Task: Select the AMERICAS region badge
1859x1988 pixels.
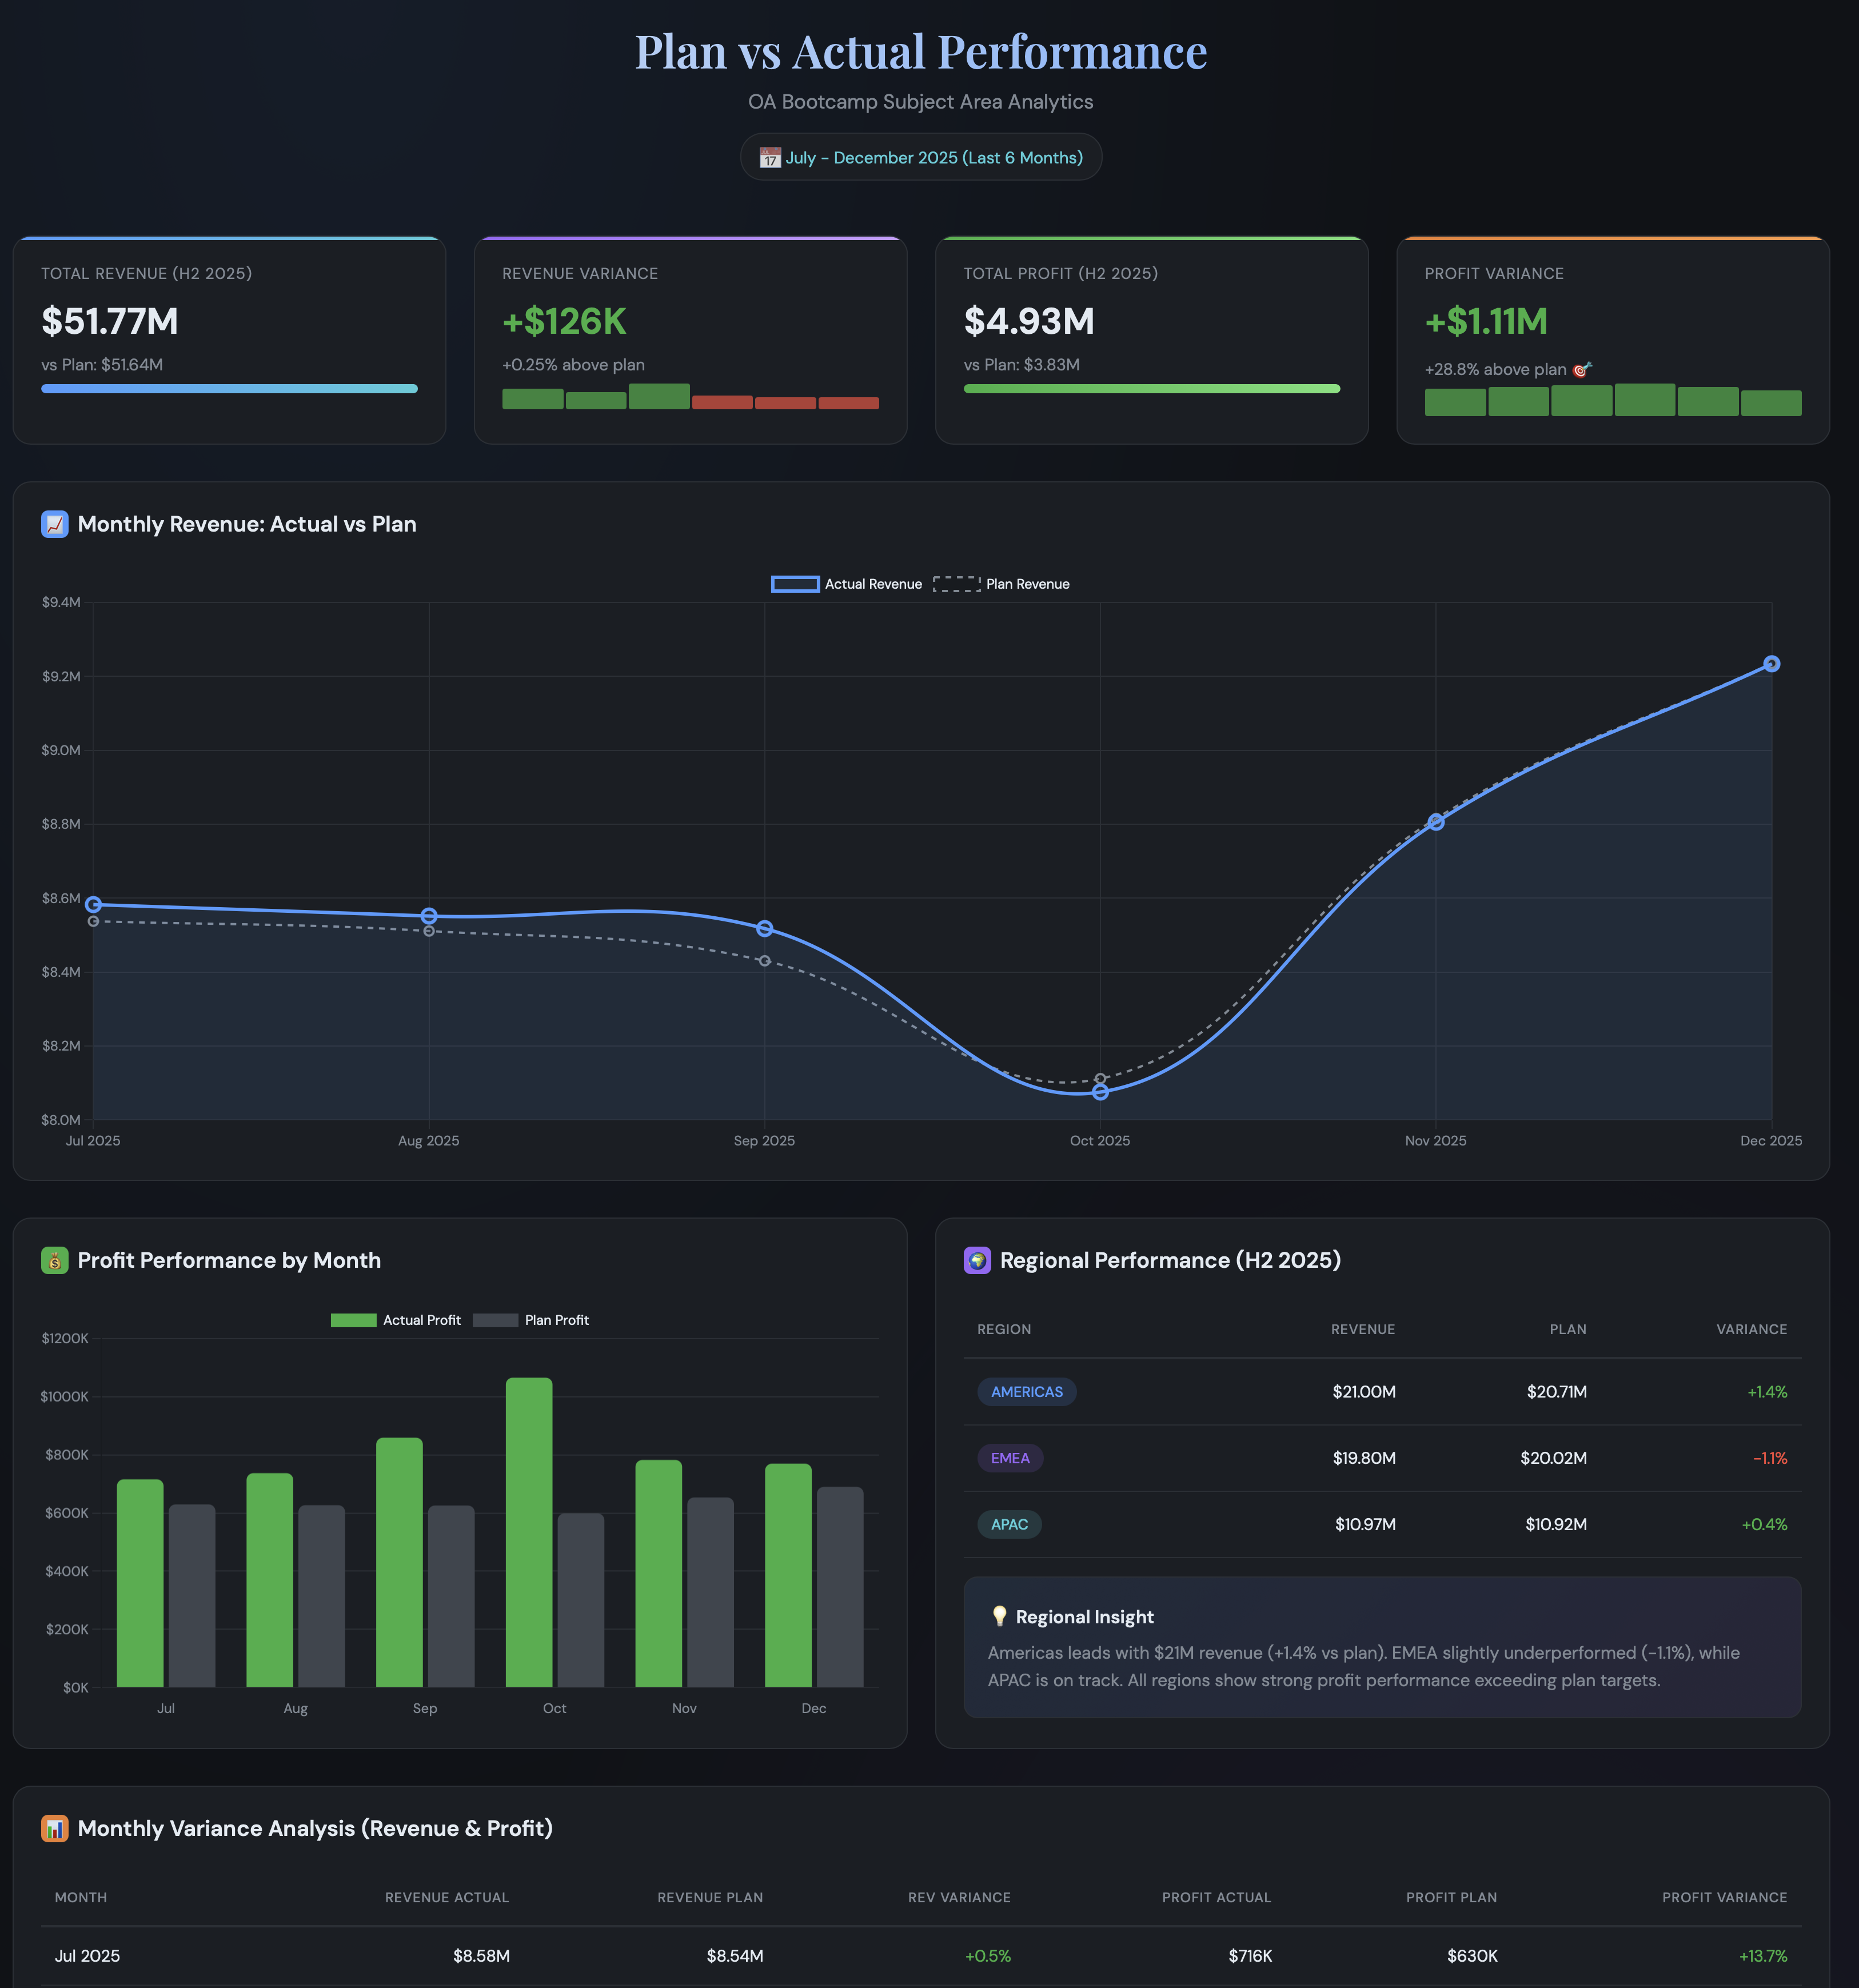Action: [1026, 1392]
